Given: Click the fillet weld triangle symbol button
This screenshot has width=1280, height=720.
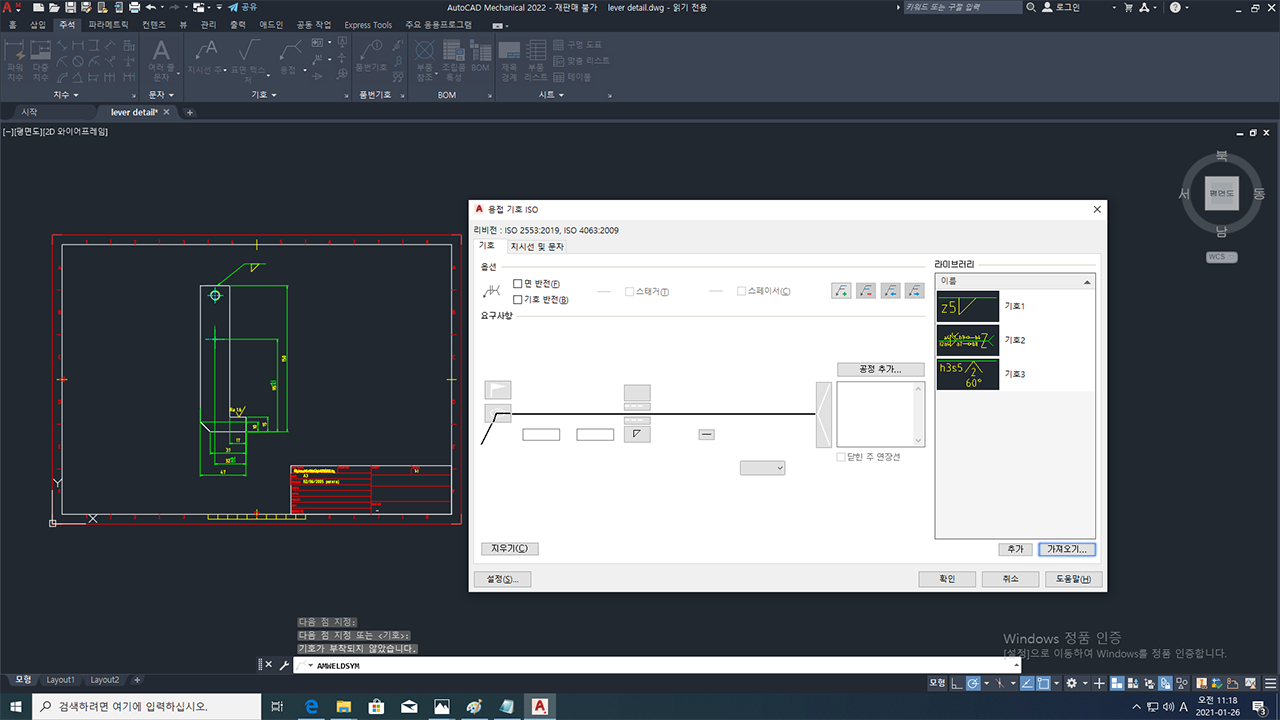Looking at the screenshot, I should click(x=637, y=434).
